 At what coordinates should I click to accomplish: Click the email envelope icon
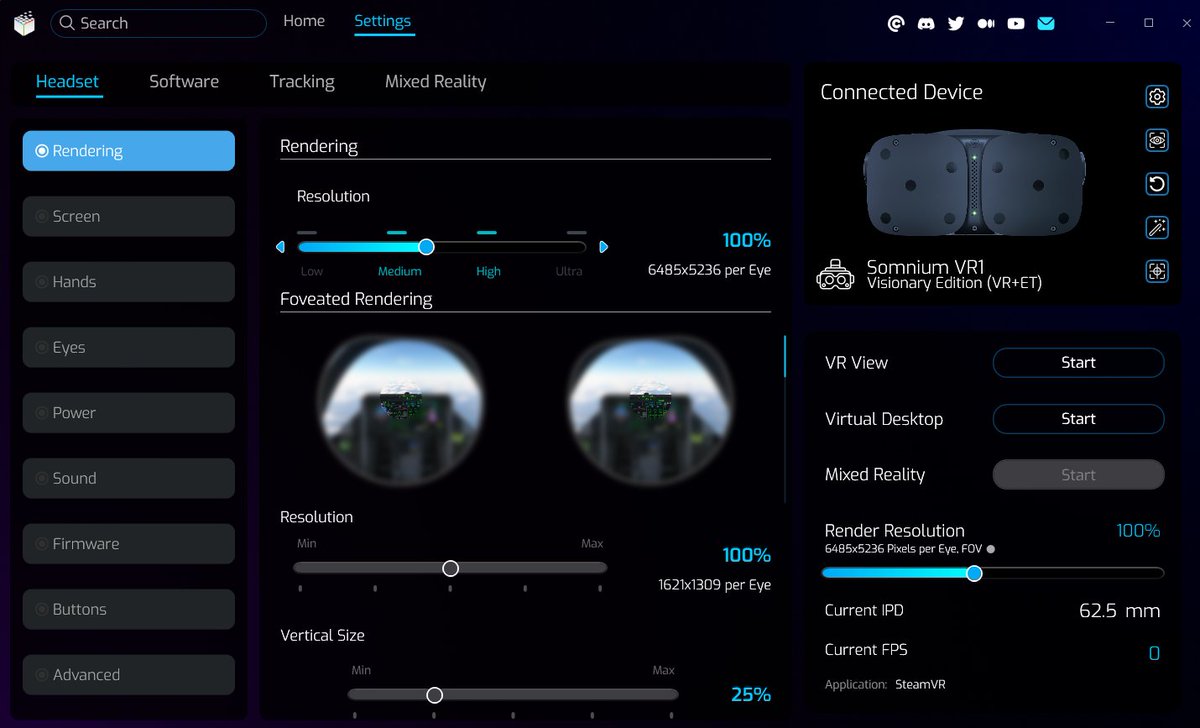pyautogui.click(x=1046, y=23)
